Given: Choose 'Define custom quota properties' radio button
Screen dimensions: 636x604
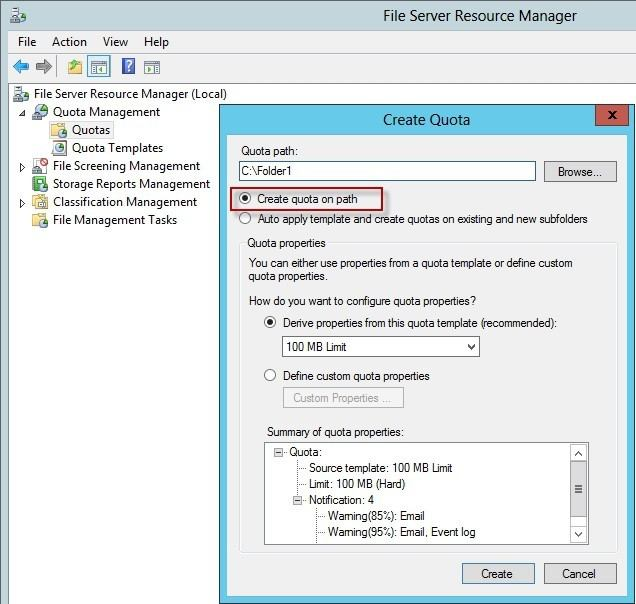Looking at the screenshot, I should (270, 376).
